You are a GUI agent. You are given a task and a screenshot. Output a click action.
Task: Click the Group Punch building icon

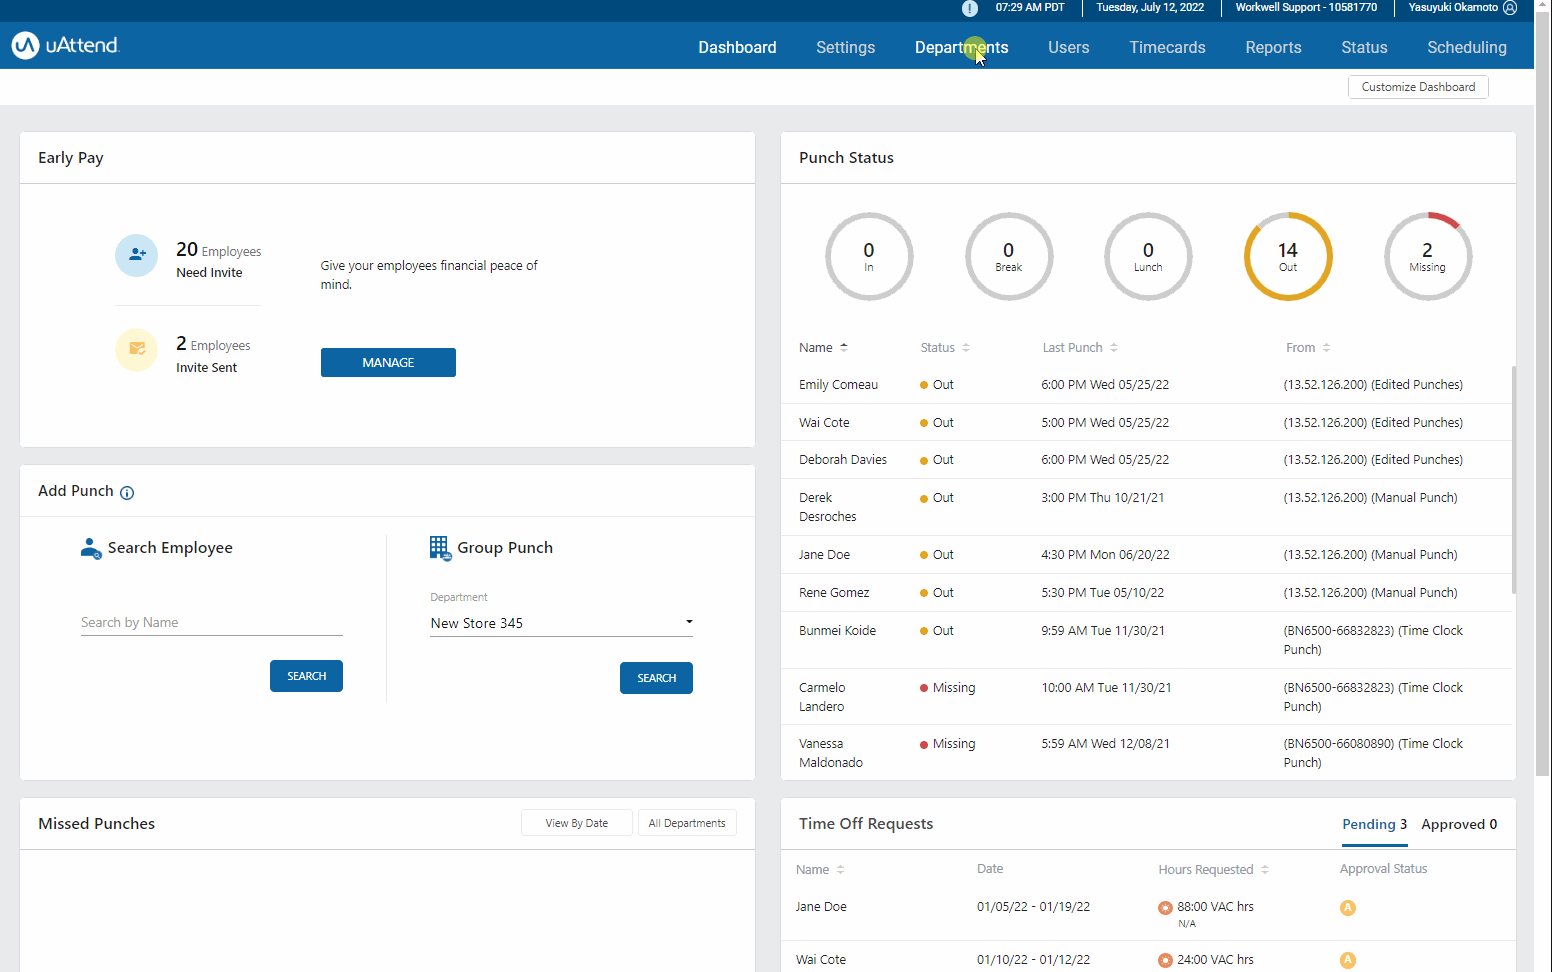[x=439, y=547]
